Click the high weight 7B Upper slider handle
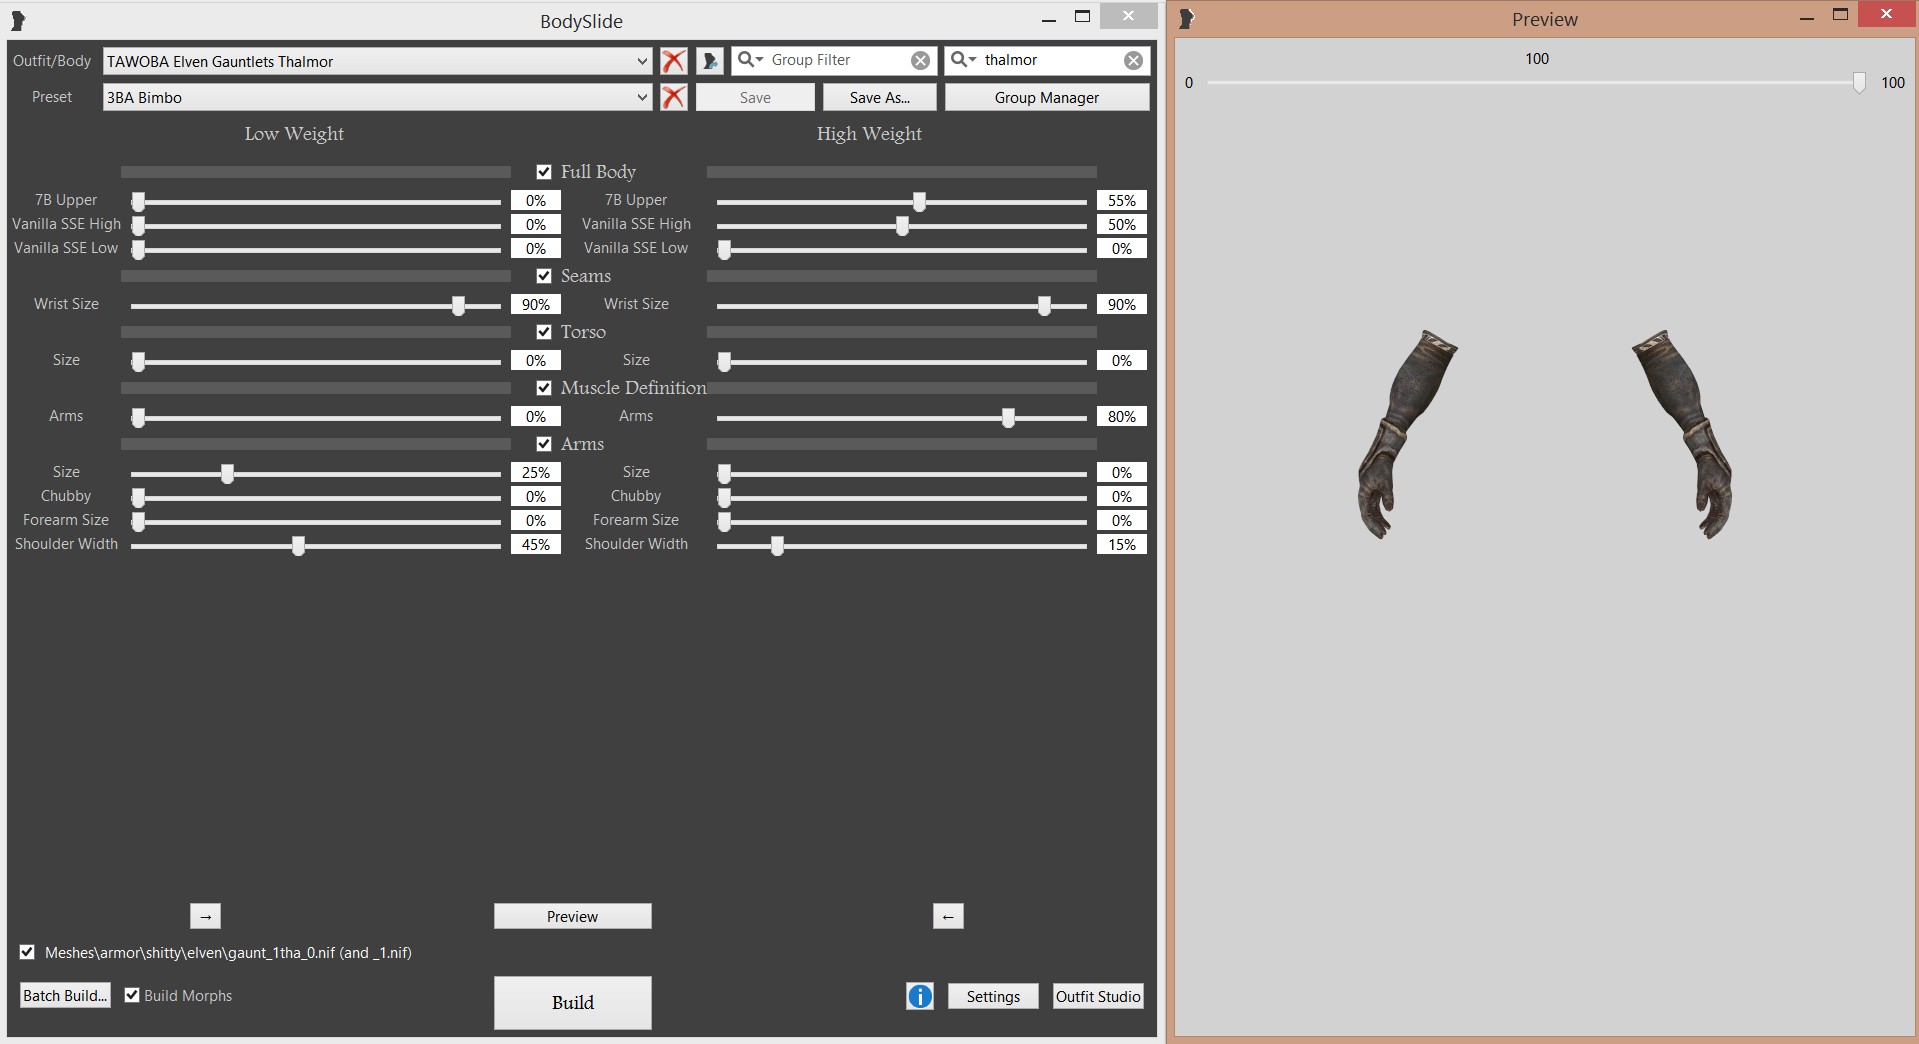Viewport: 1919px width, 1044px height. [x=919, y=202]
